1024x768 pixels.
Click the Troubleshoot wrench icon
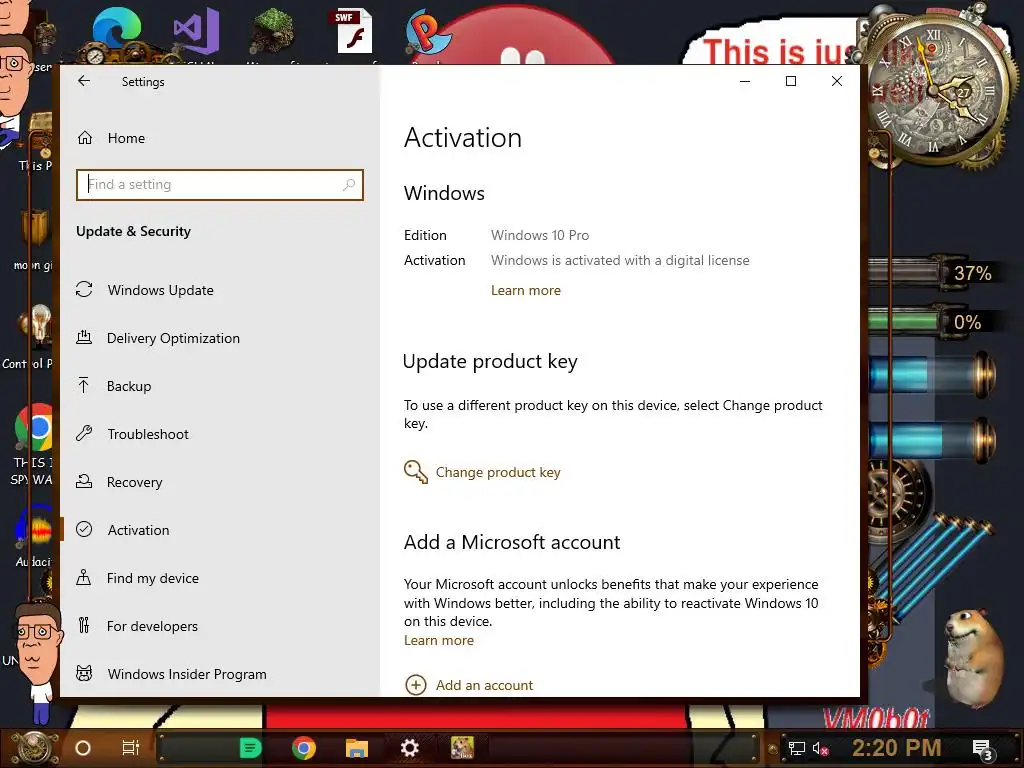[84, 433]
